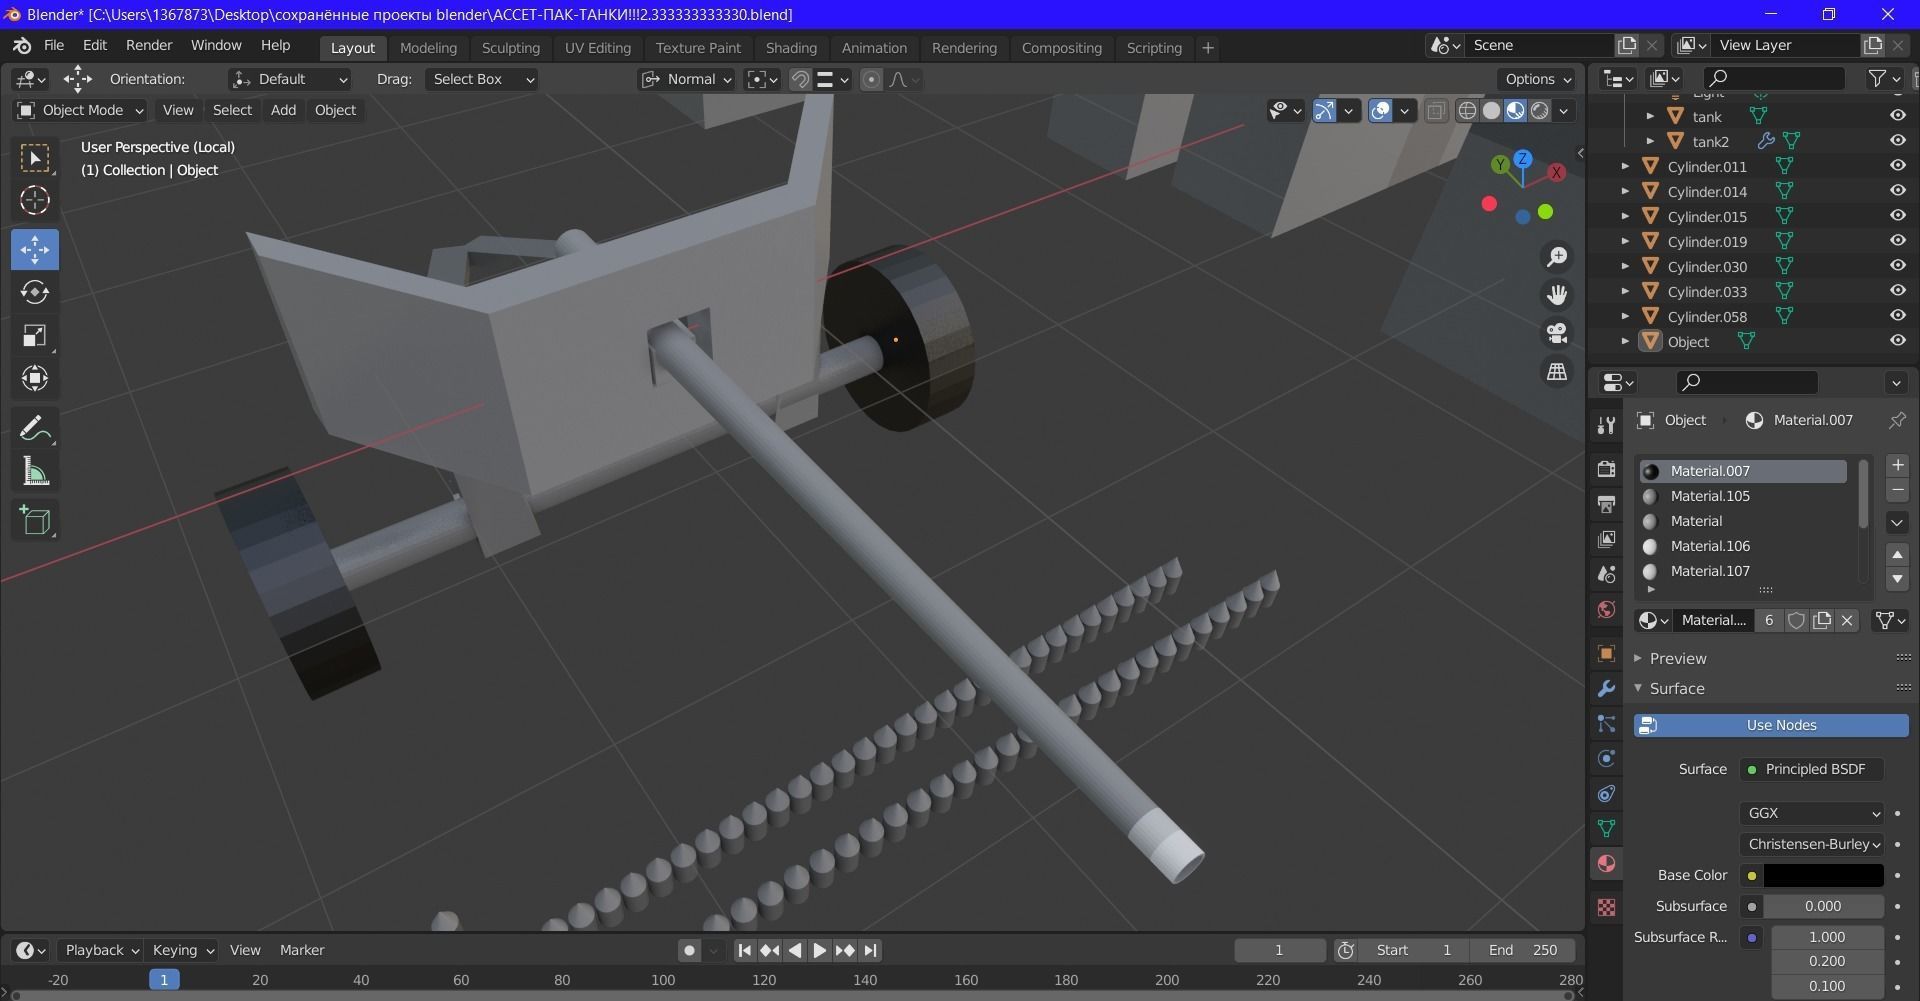Switch to the Shading workspace tab

tap(790, 47)
